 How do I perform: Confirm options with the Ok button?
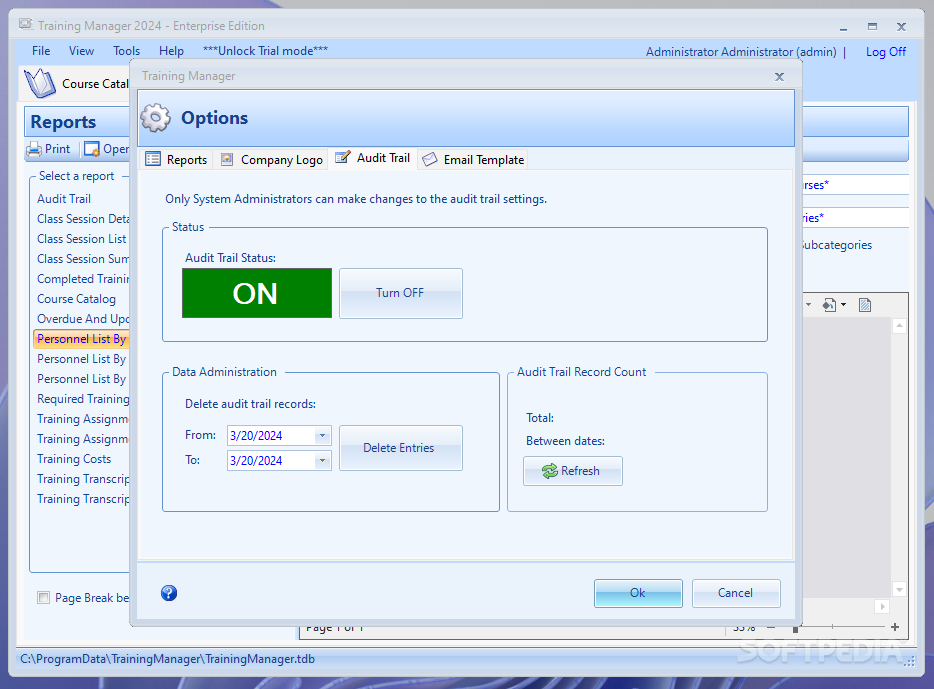coord(638,593)
